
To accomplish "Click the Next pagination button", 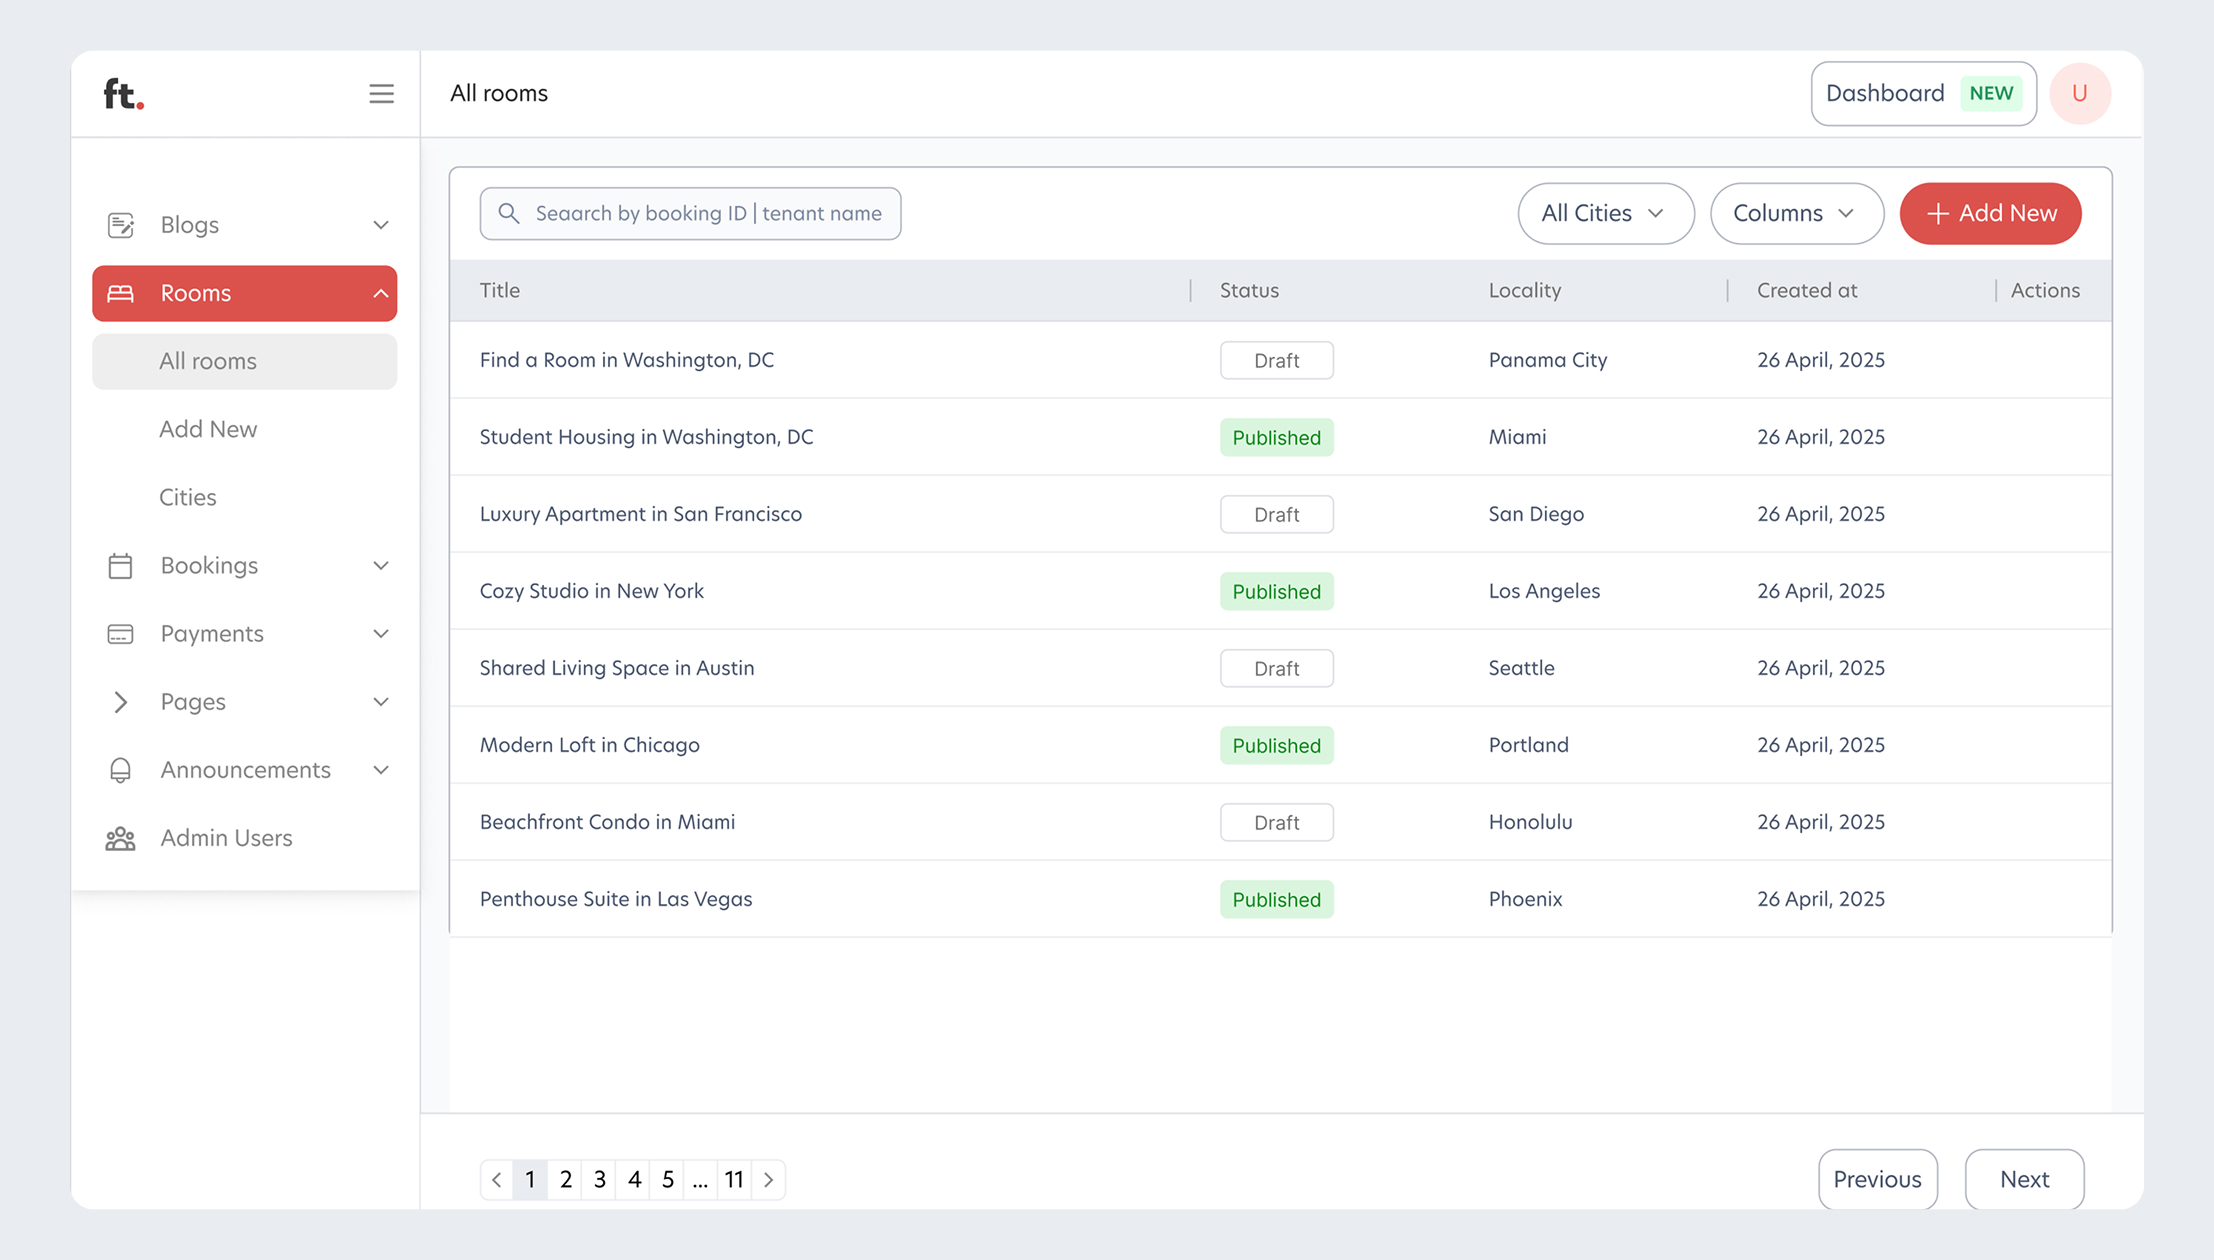I will point(2024,1179).
